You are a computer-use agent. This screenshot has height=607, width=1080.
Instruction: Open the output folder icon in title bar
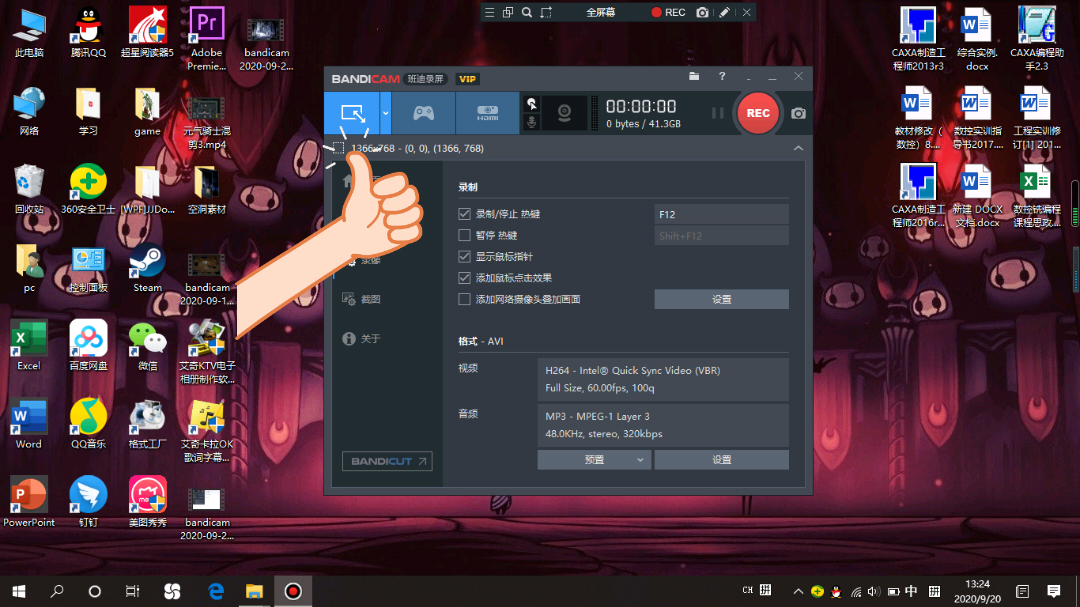pyautogui.click(x=694, y=76)
